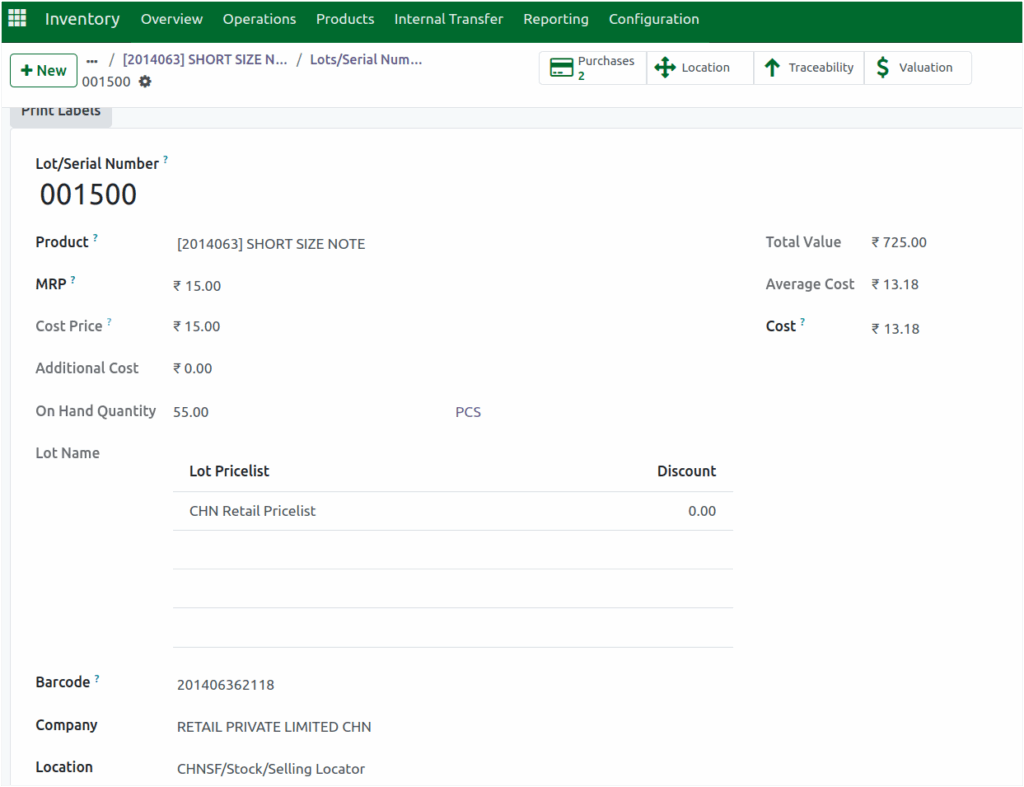Open the Reporting menu

(x=555, y=18)
